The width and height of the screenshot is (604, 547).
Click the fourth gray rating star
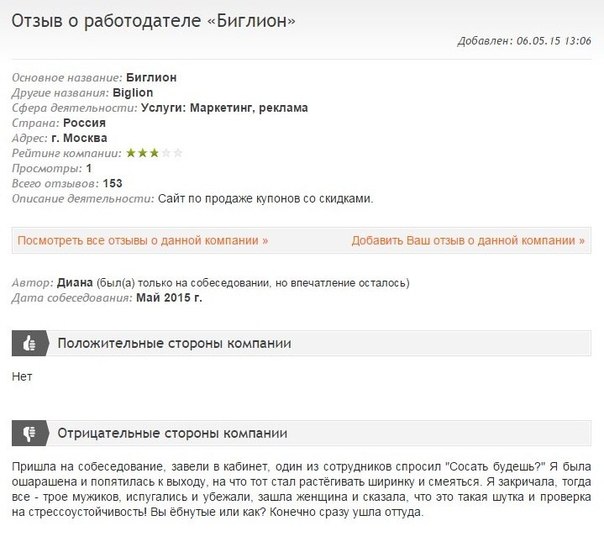tap(166, 153)
